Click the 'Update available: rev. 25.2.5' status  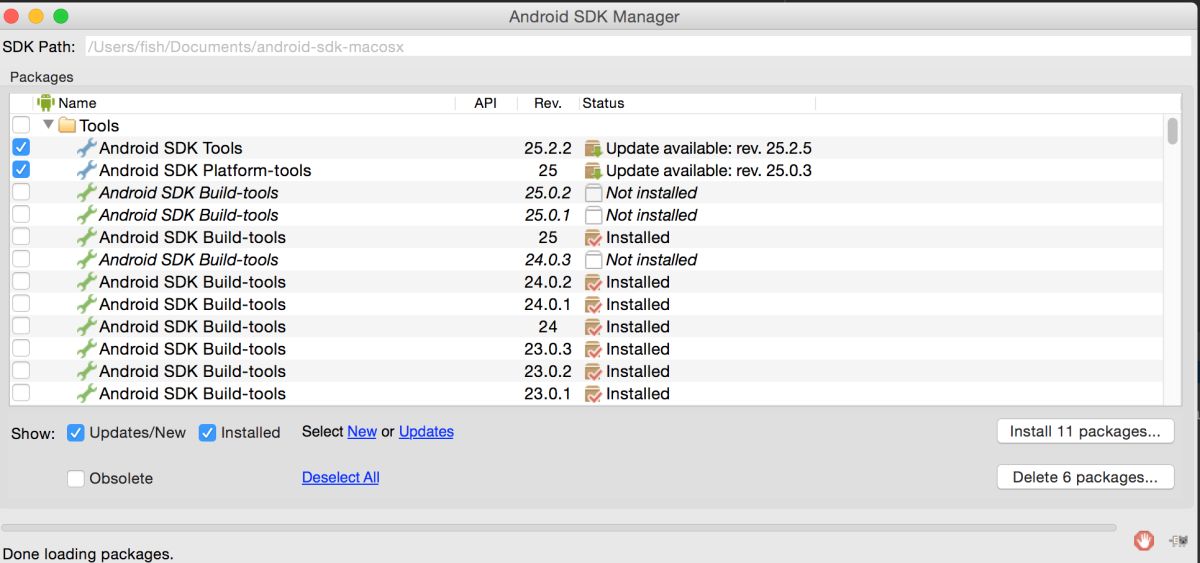tap(709, 148)
